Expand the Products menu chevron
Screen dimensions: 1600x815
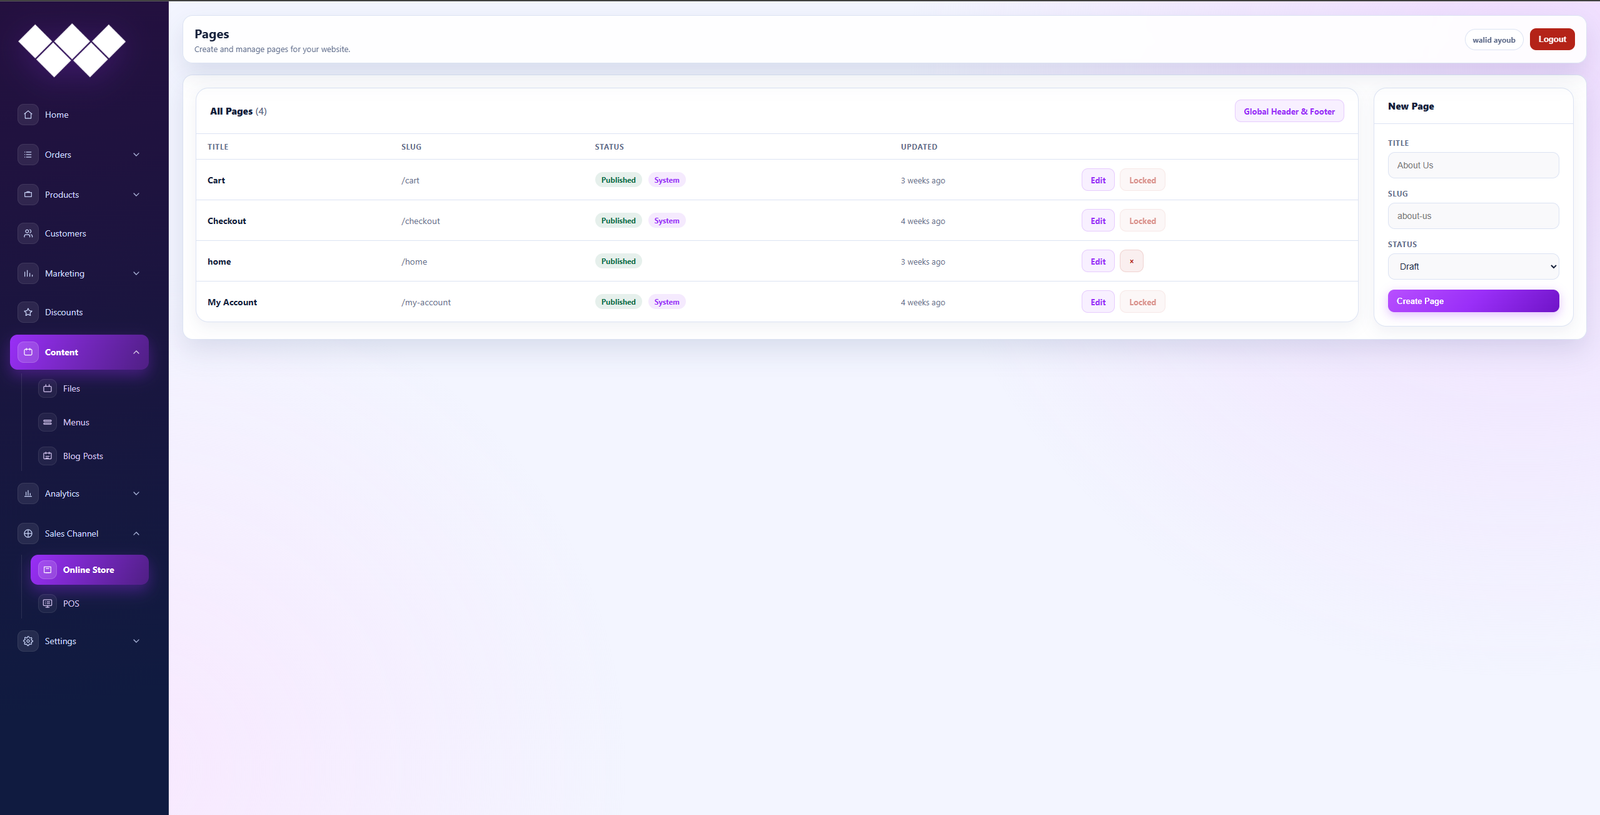(136, 195)
